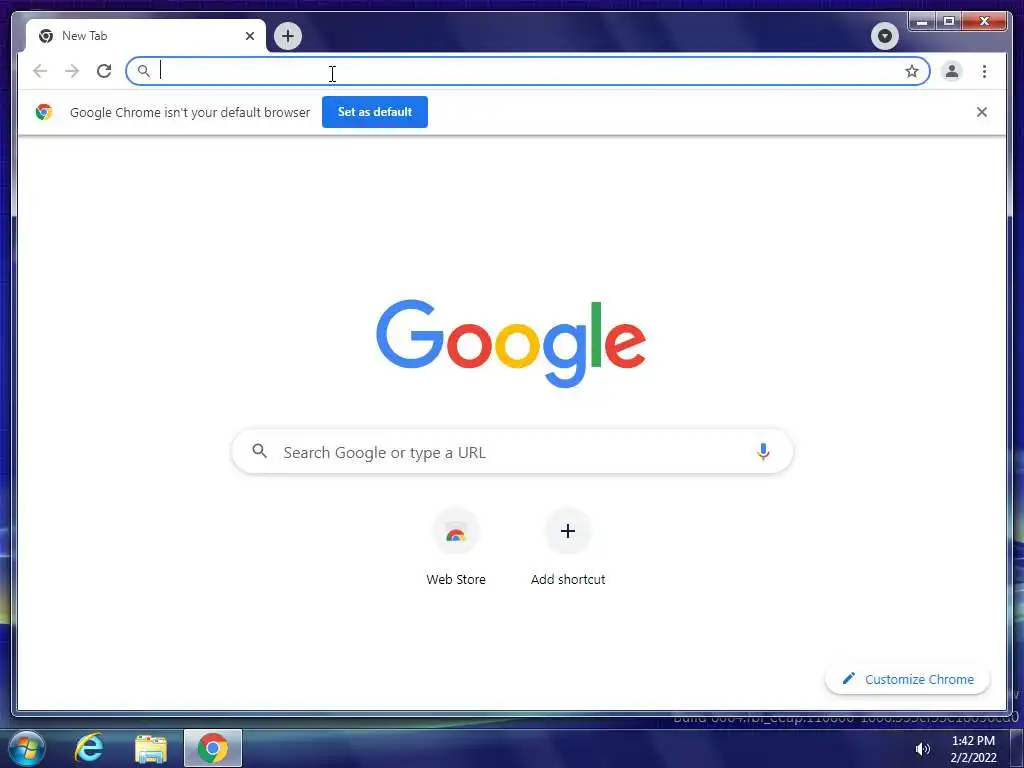Click the taskbar clock showing 1:42 PM
The image size is (1024, 768).
pos(973,749)
